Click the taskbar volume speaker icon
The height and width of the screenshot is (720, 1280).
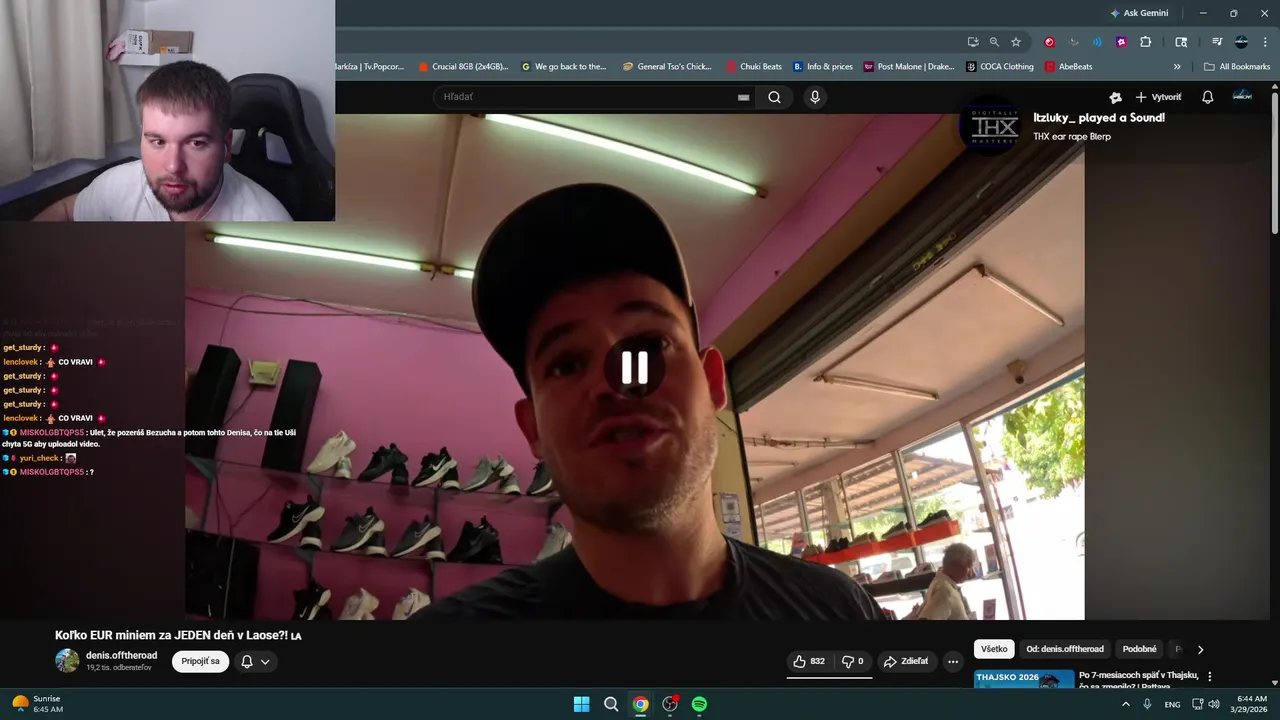tap(1214, 704)
